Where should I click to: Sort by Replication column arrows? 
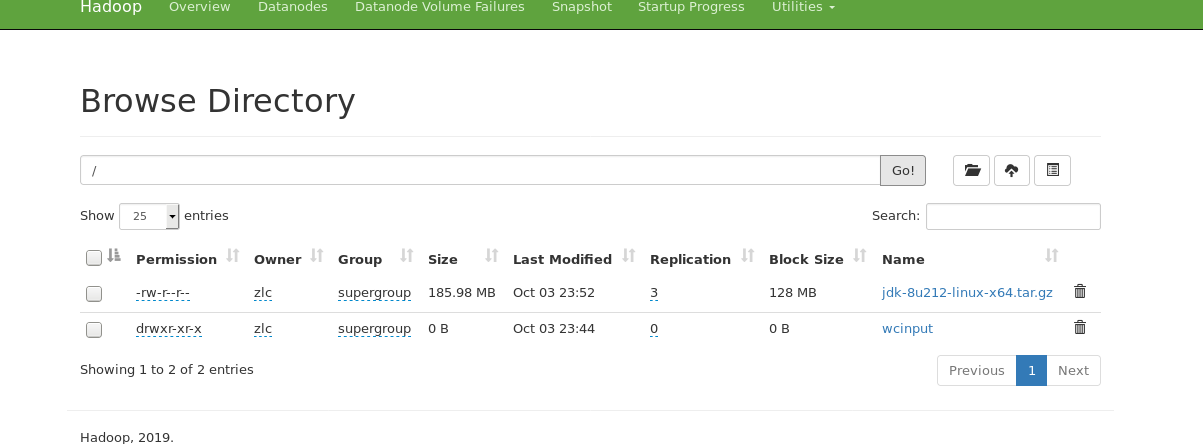click(748, 257)
